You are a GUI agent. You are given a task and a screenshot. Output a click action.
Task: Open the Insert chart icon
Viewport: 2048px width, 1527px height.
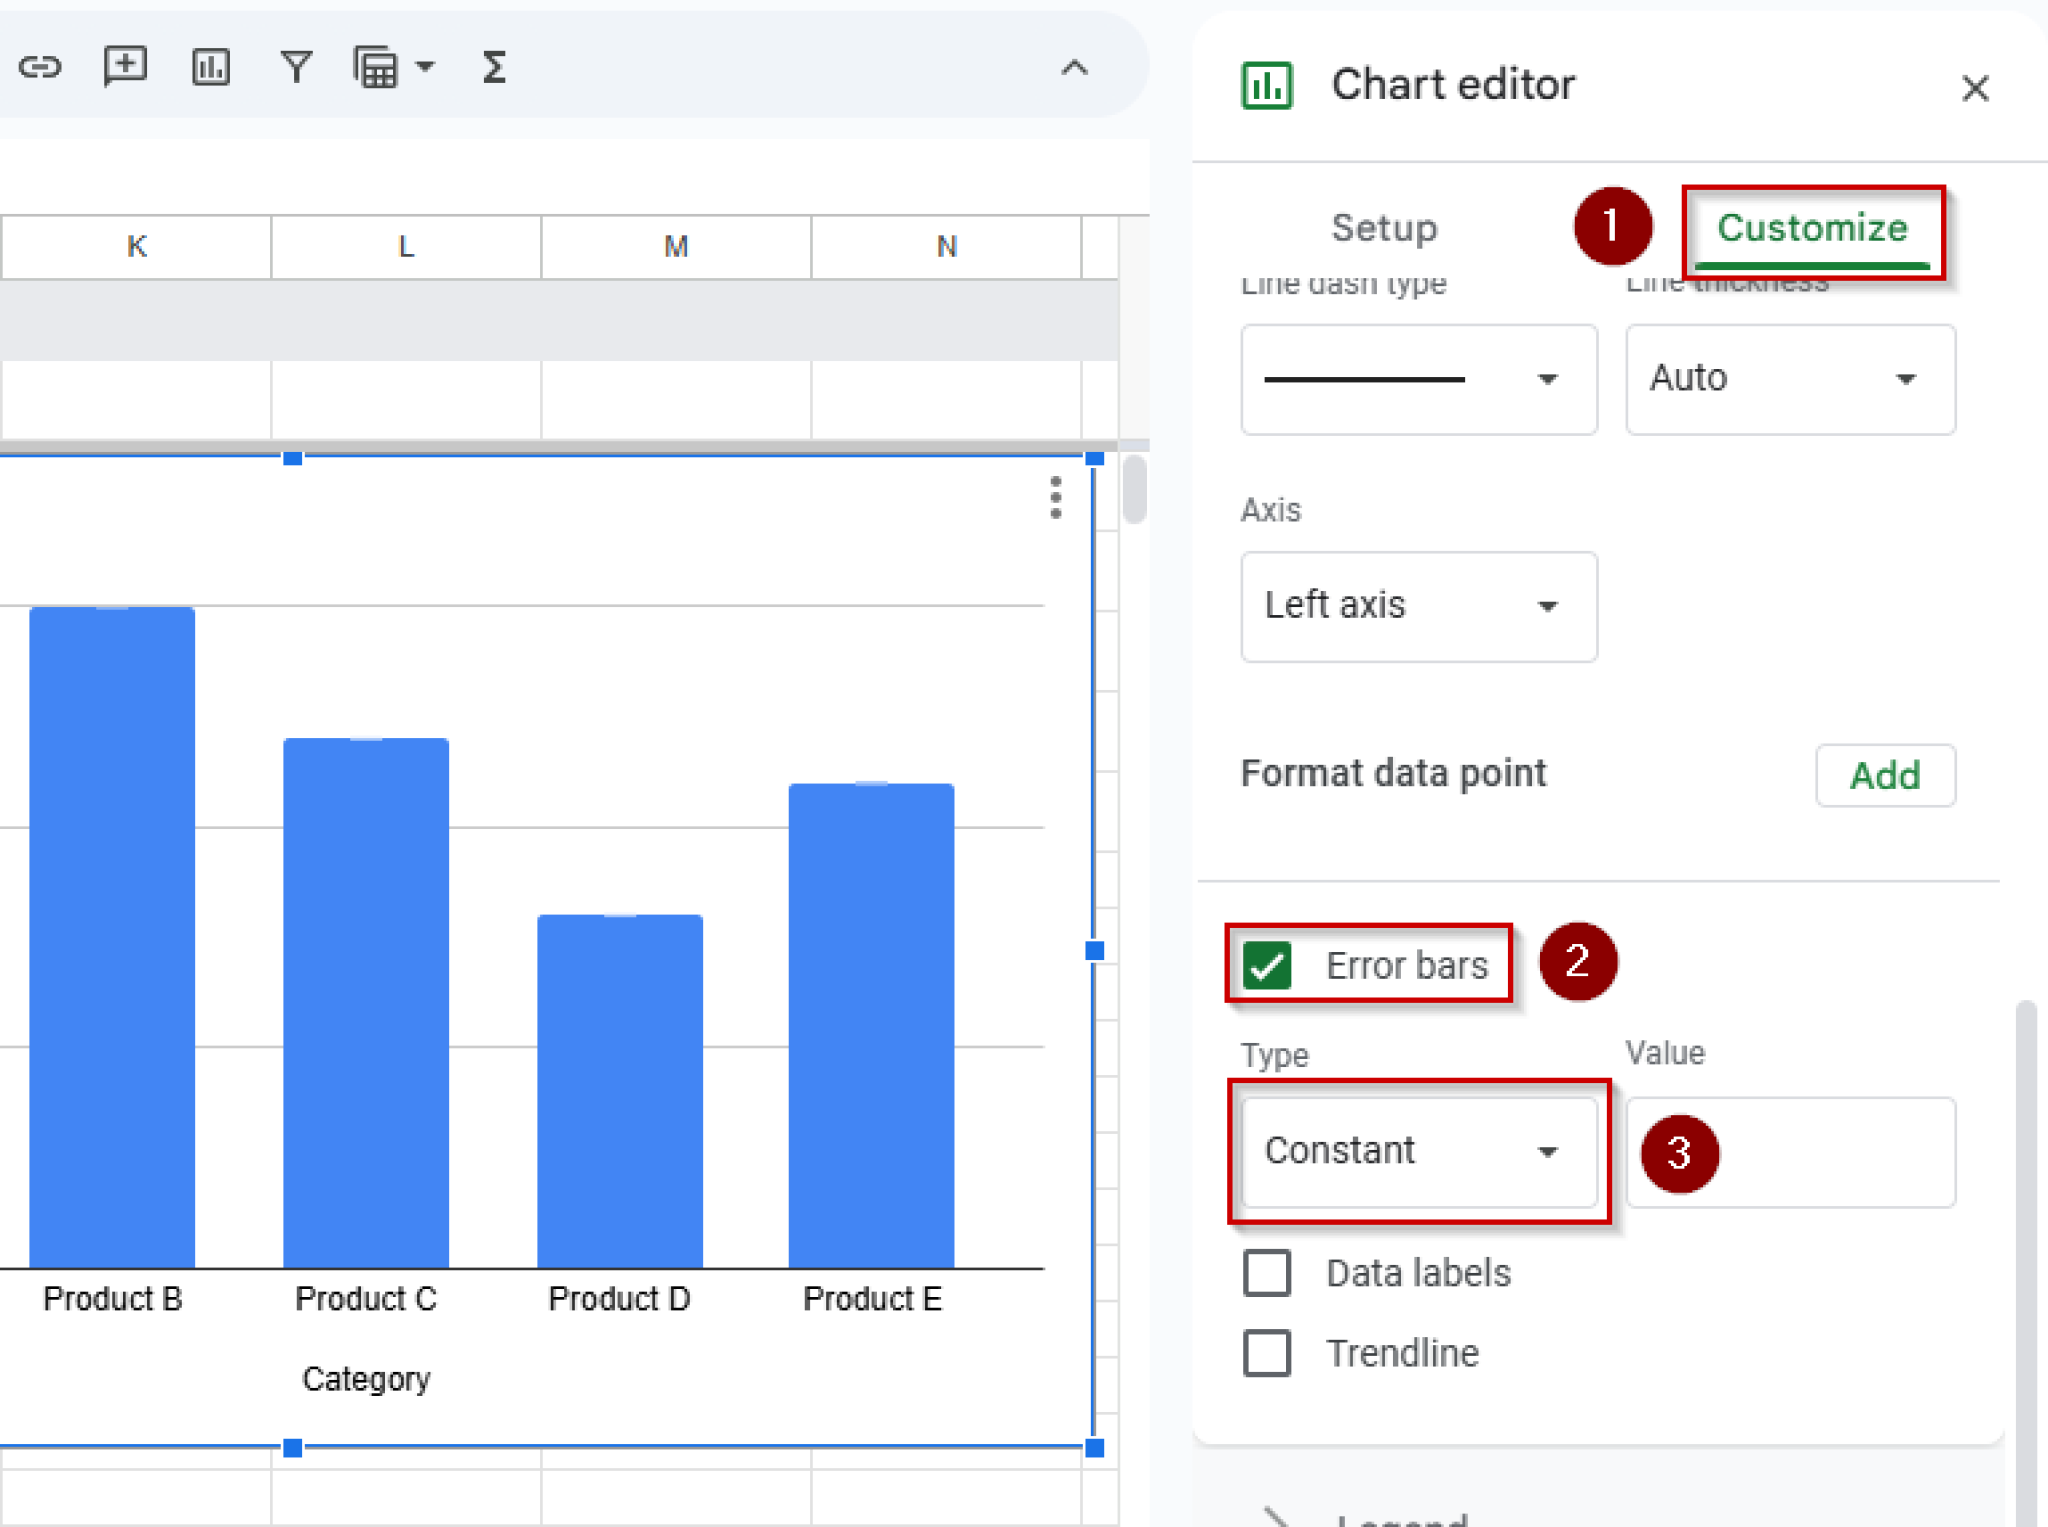point(211,66)
